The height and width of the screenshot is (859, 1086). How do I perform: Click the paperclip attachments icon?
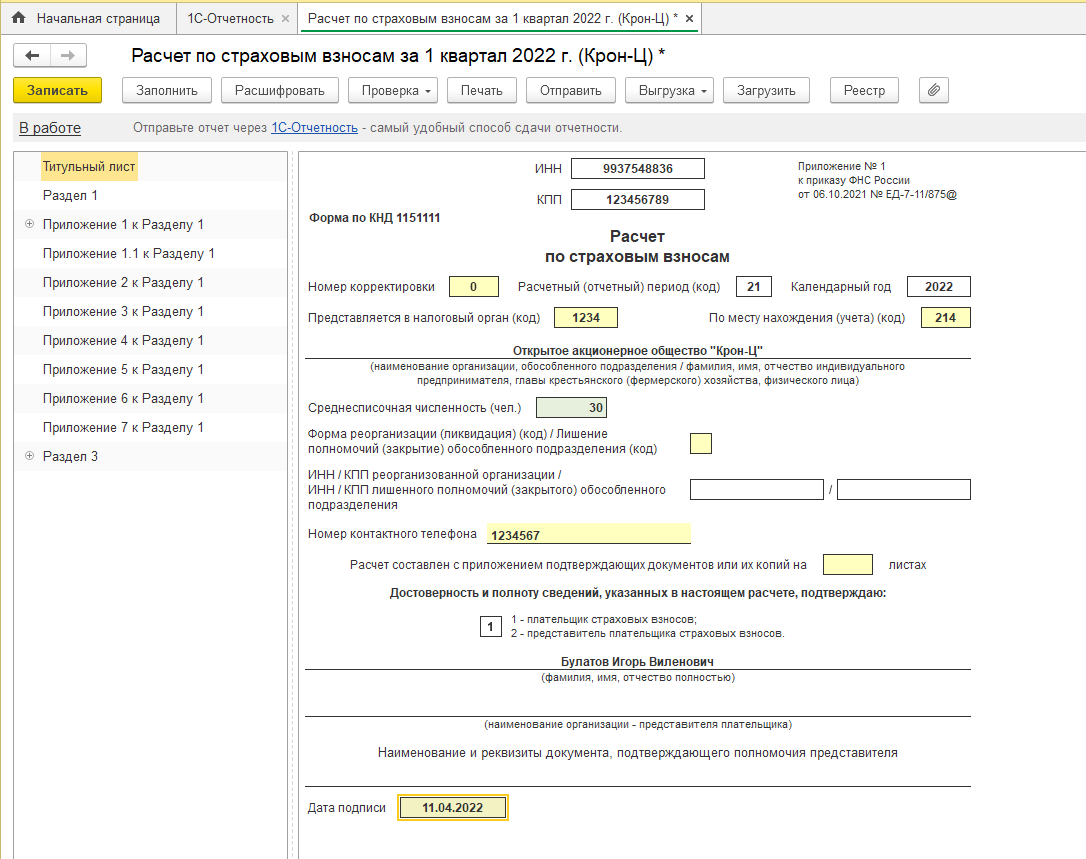click(933, 90)
